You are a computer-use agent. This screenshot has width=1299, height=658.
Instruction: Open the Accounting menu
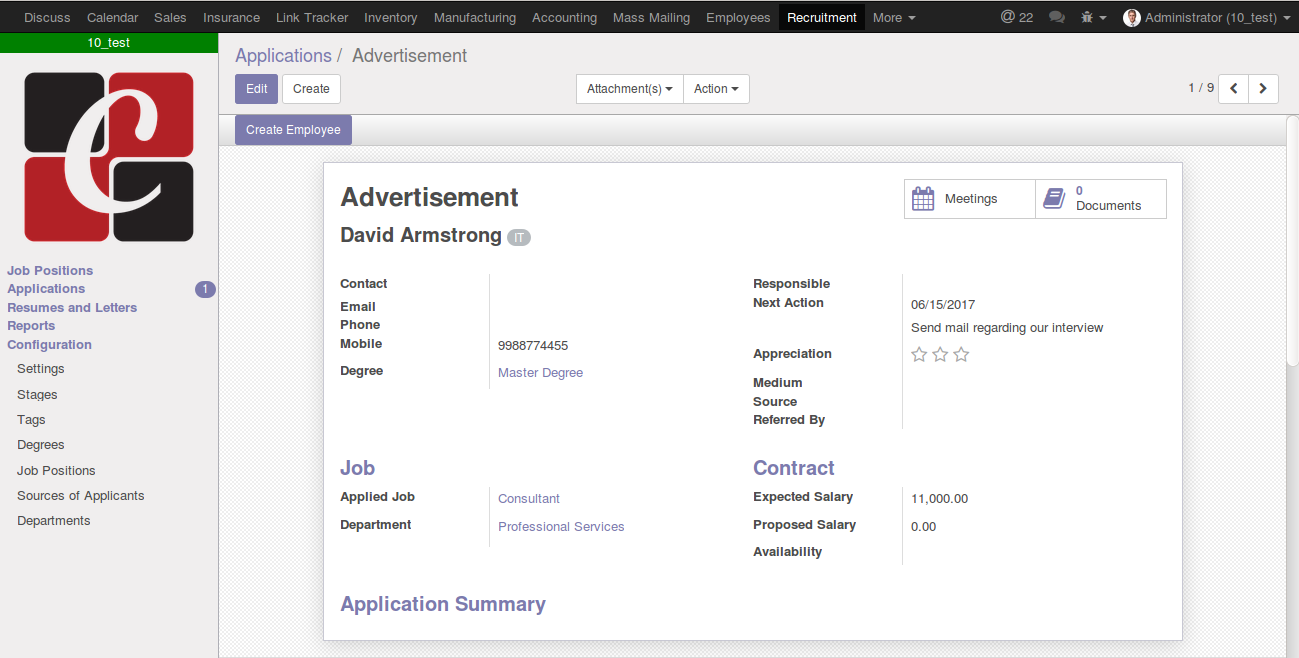pyautogui.click(x=564, y=18)
